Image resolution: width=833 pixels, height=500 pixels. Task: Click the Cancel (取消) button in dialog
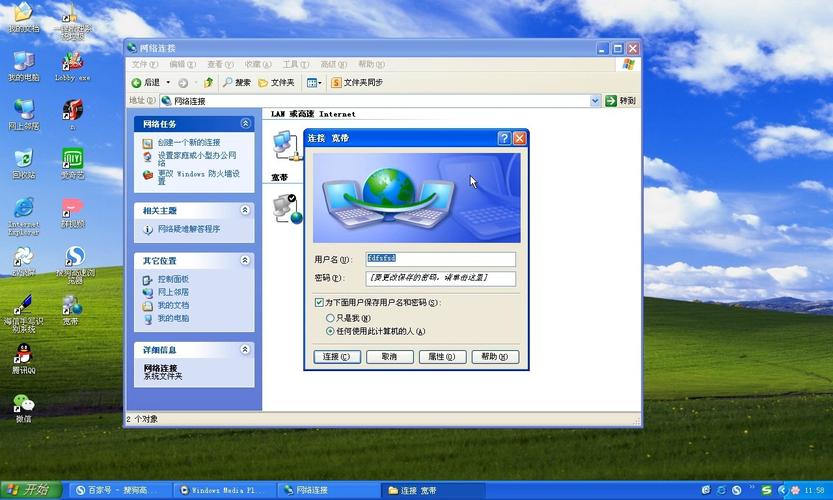[389, 357]
